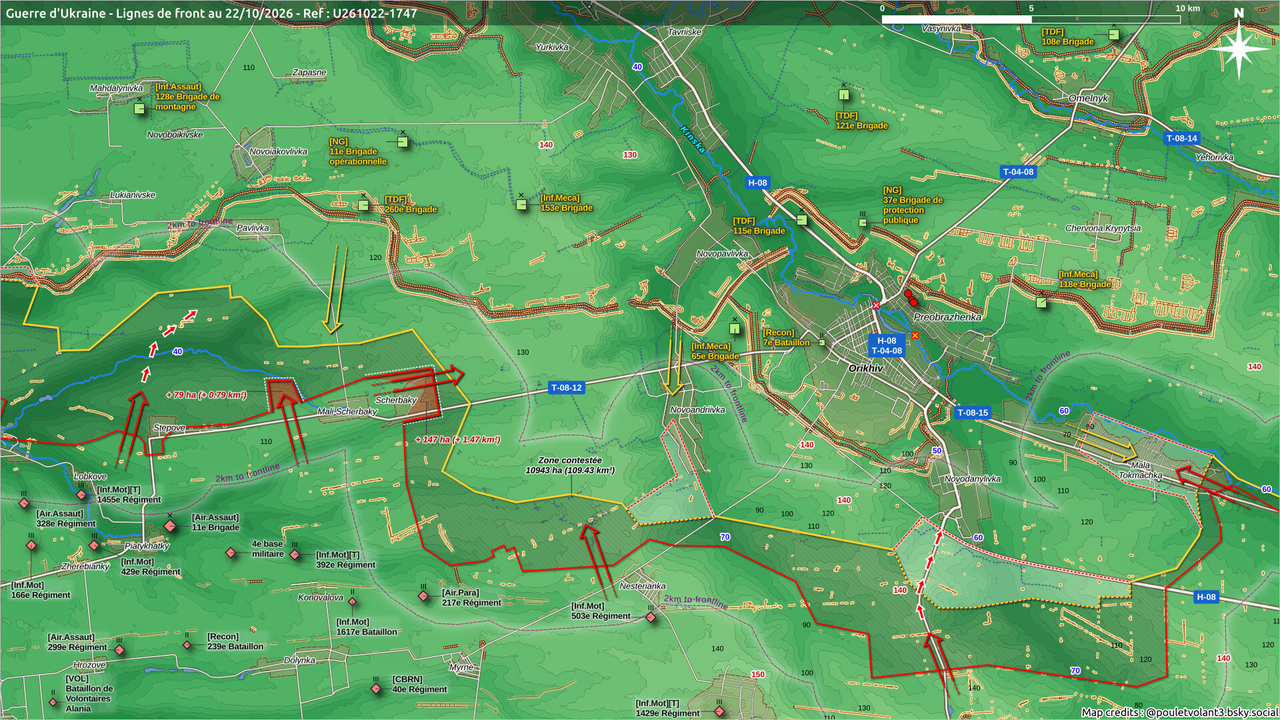Click the map title with reference U261022-1747
This screenshot has width=1280, height=720.
(212, 12)
